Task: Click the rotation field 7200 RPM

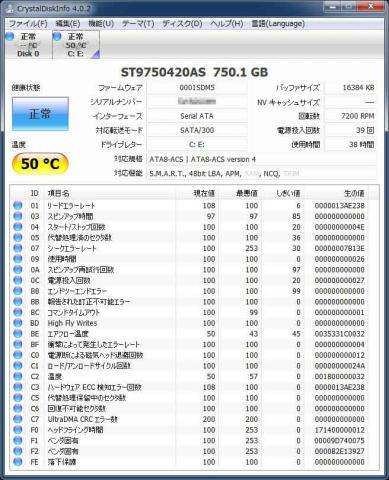Action: coord(350,116)
